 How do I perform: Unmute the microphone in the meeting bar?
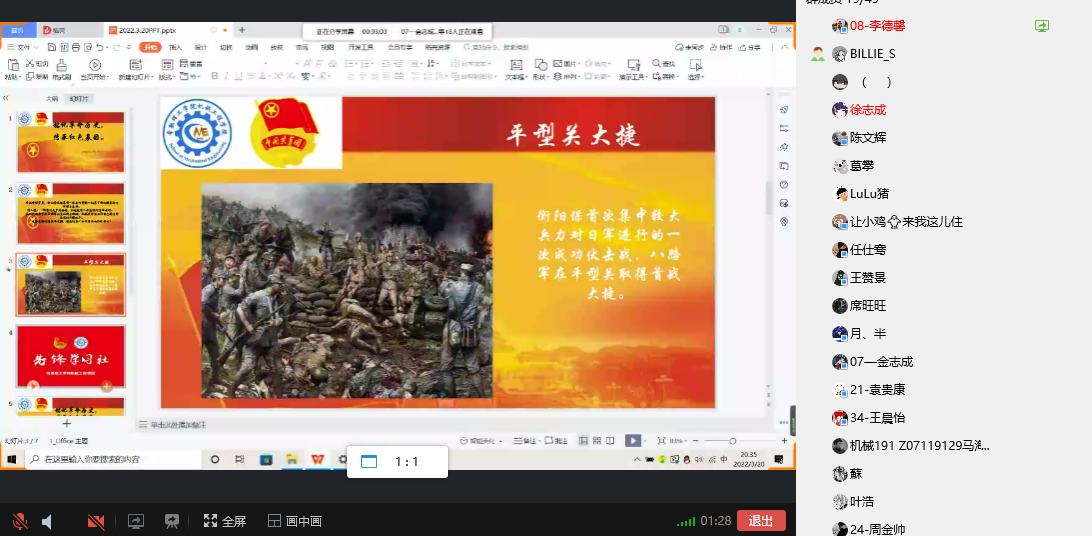click(x=20, y=521)
